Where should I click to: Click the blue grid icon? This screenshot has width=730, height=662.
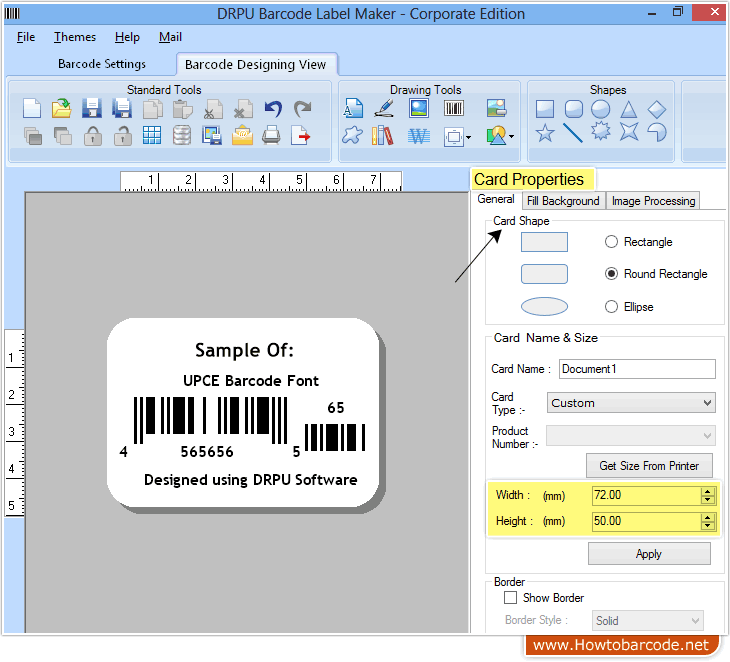coord(152,135)
